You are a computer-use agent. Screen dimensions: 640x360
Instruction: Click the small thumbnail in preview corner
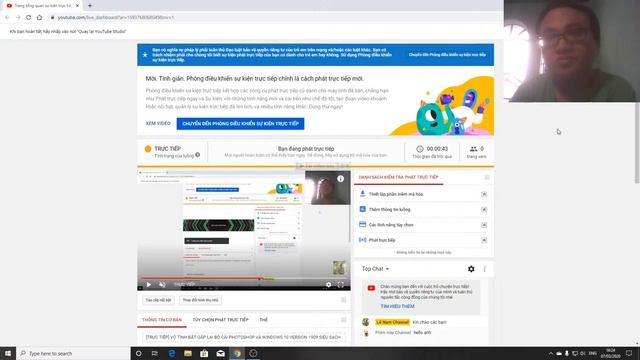339,268
